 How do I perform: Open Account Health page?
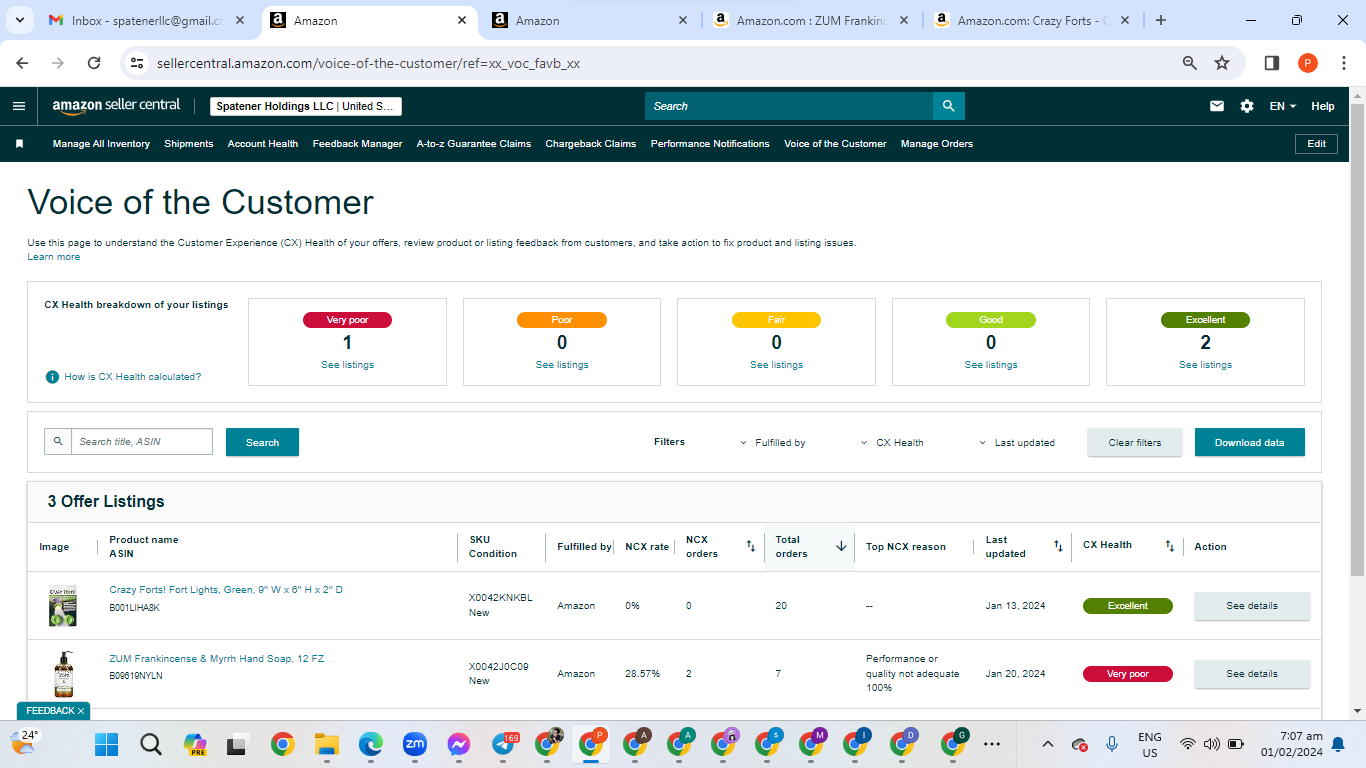tap(263, 144)
